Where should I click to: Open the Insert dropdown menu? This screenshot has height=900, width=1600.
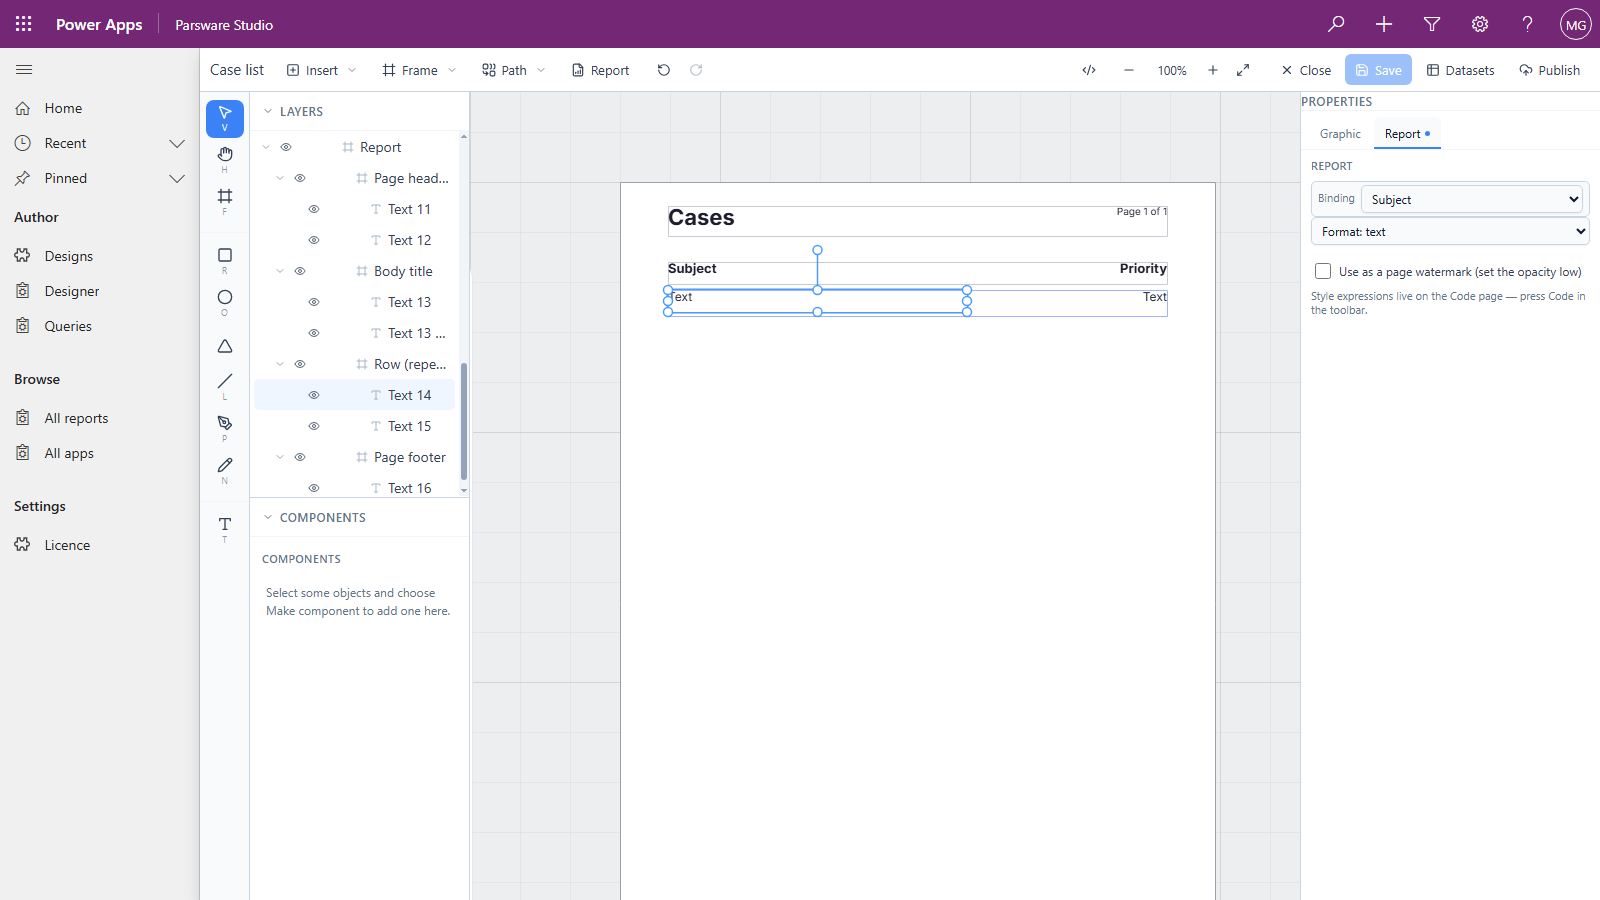click(x=321, y=70)
